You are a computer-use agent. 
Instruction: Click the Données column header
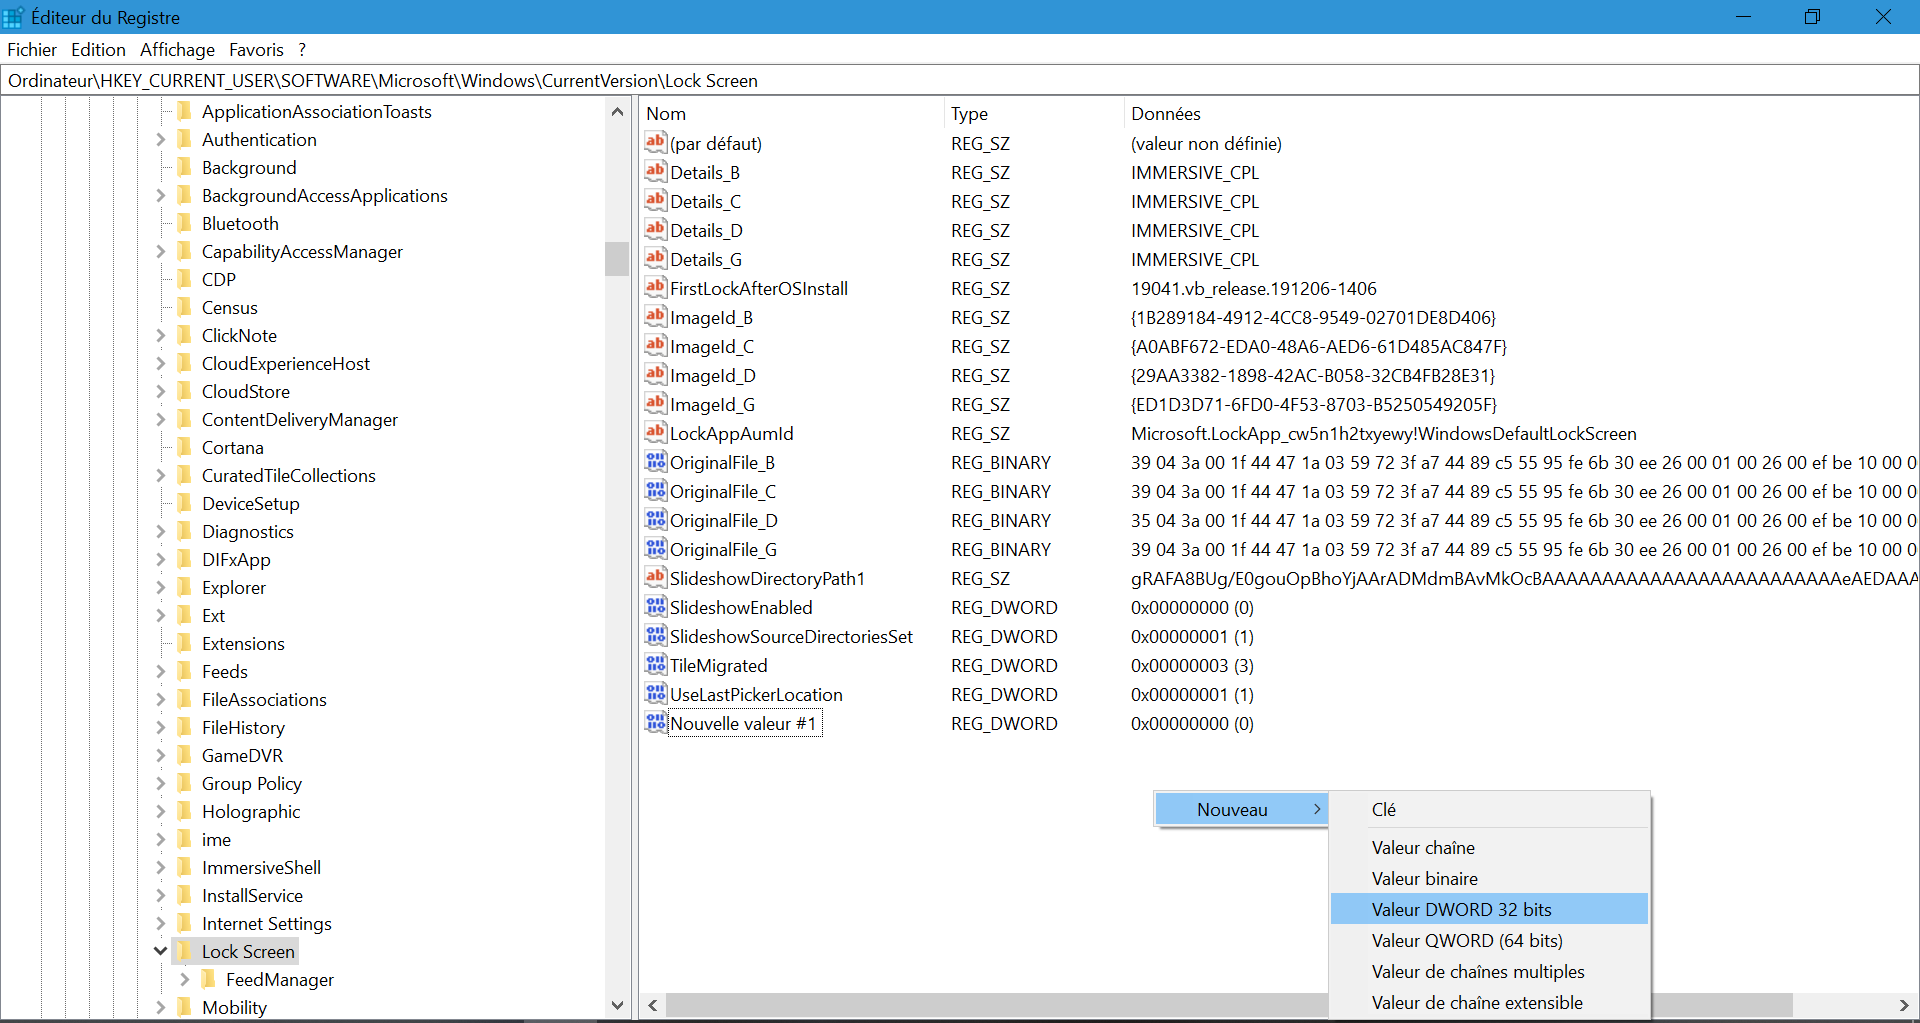point(1165,114)
